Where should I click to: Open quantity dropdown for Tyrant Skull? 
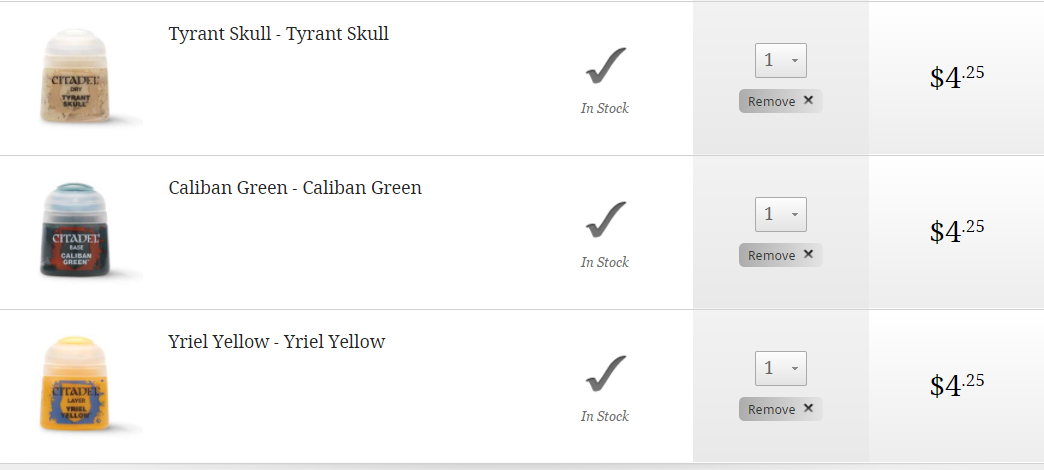tap(780, 60)
